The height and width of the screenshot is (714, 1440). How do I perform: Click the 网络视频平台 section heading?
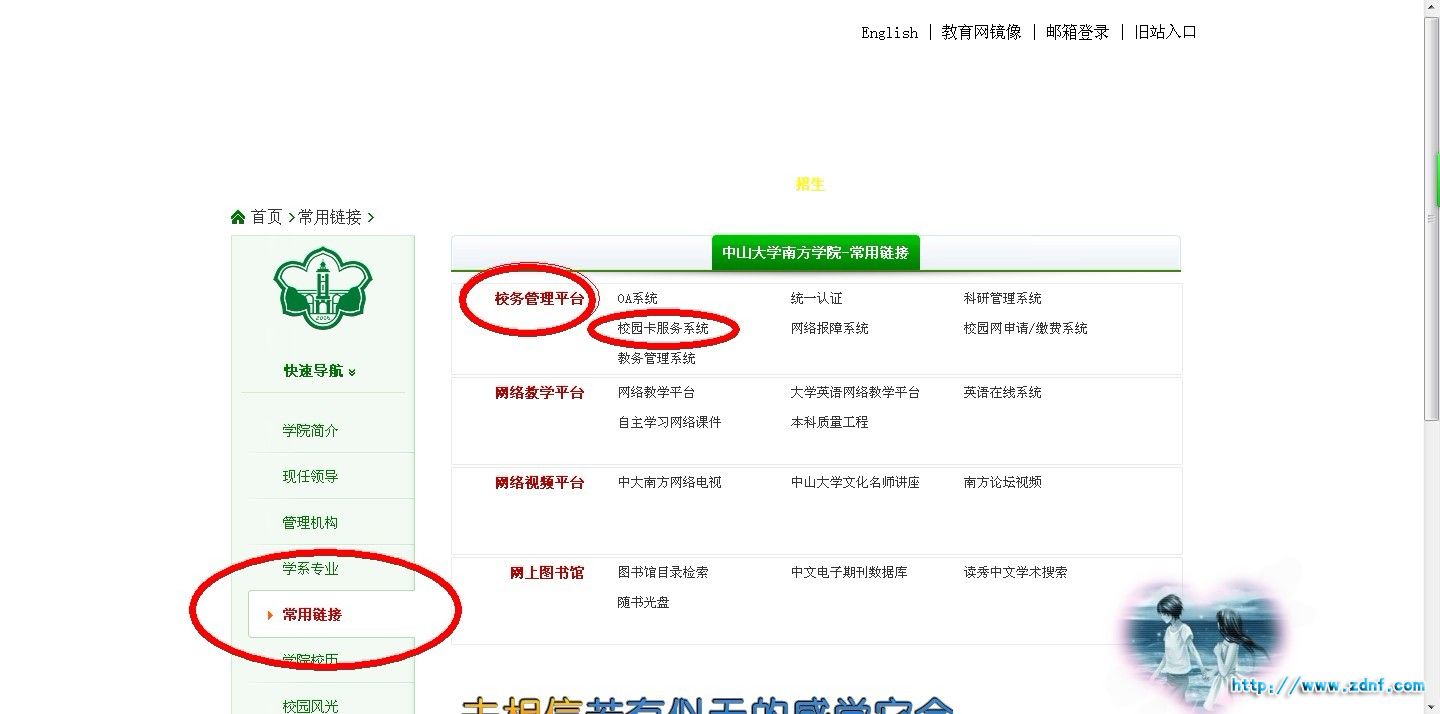pos(539,482)
